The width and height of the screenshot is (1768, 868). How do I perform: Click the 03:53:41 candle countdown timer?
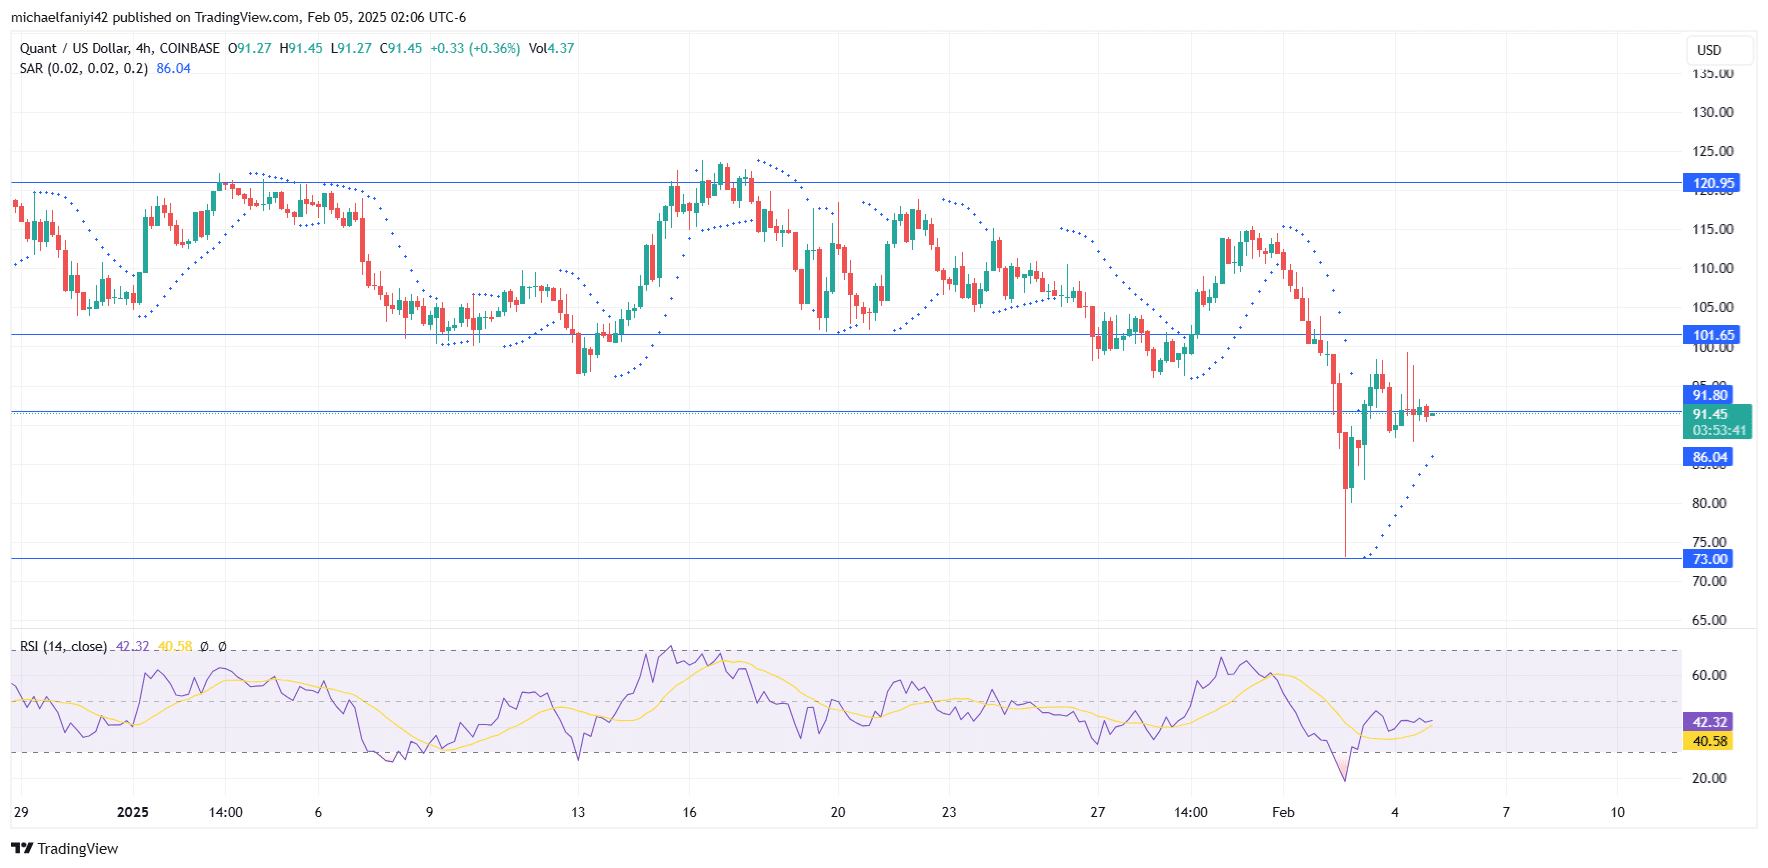pos(1719,431)
